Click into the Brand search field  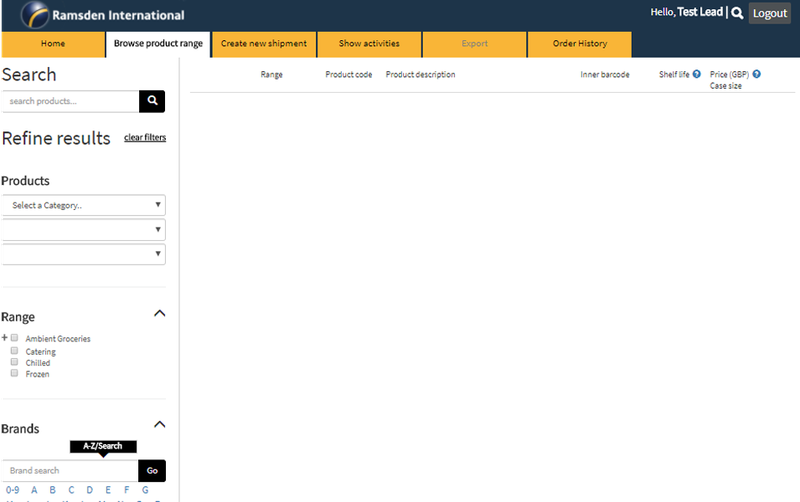[69, 470]
